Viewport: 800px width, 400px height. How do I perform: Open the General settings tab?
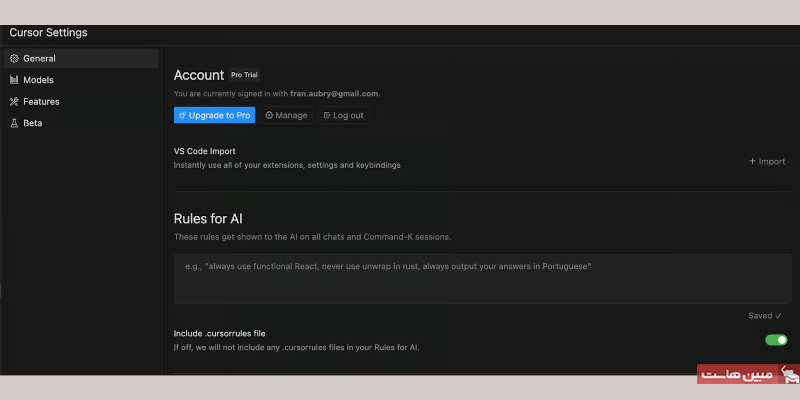coord(81,59)
